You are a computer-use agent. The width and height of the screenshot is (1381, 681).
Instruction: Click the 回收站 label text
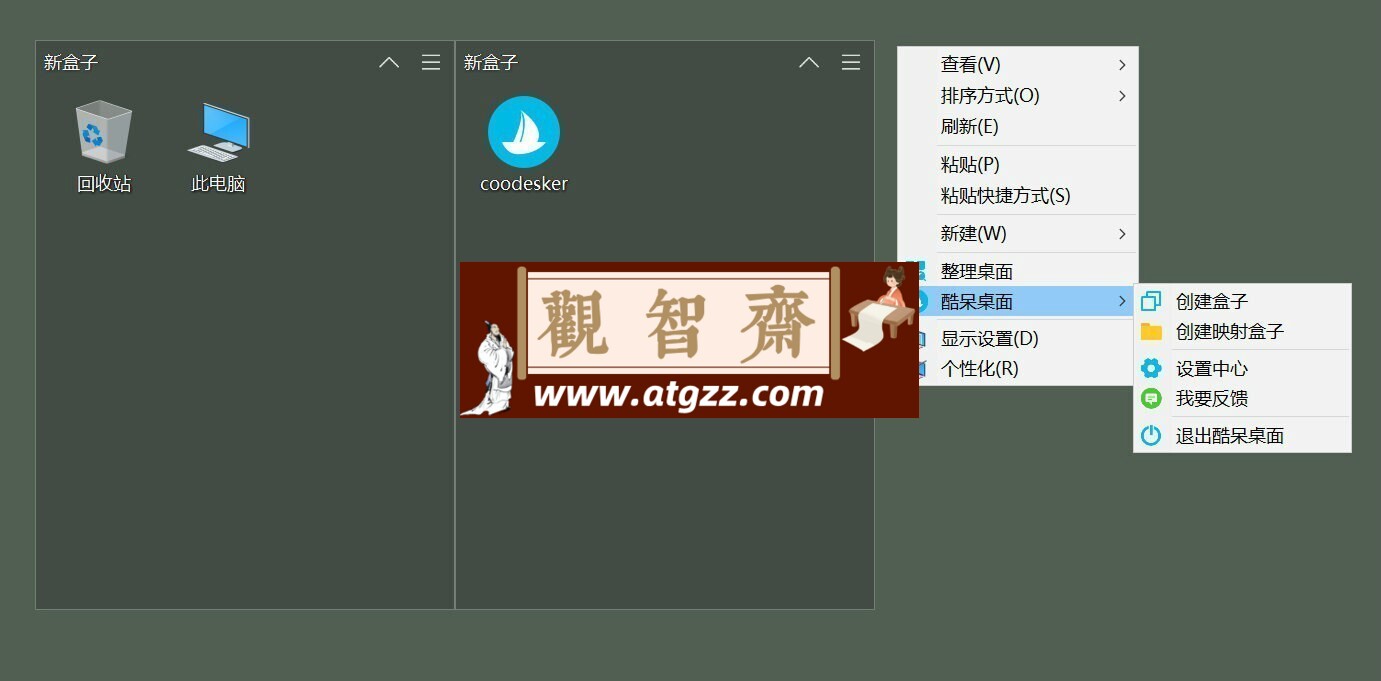(x=104, y=184)
